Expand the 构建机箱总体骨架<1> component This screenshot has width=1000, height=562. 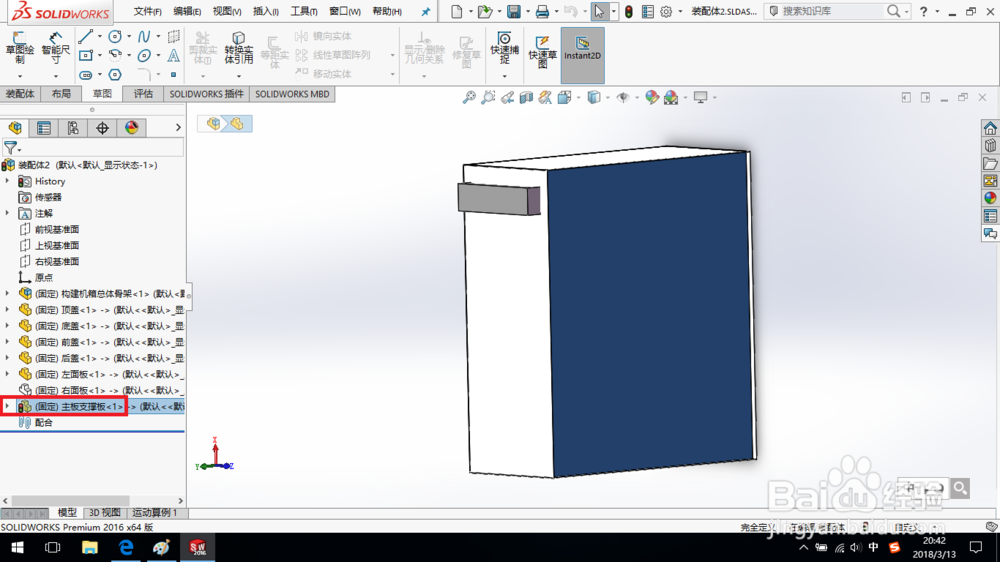click(x=8, y=293)
